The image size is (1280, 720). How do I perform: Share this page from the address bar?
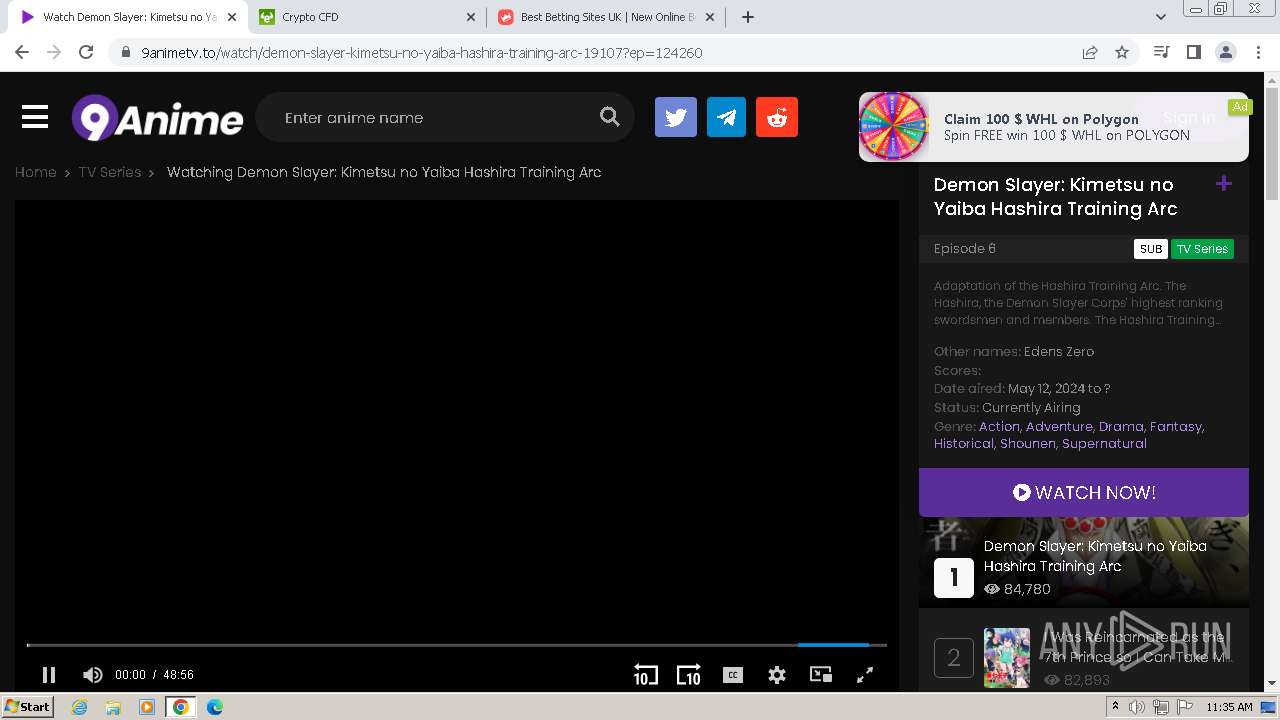coord(1090,52)
